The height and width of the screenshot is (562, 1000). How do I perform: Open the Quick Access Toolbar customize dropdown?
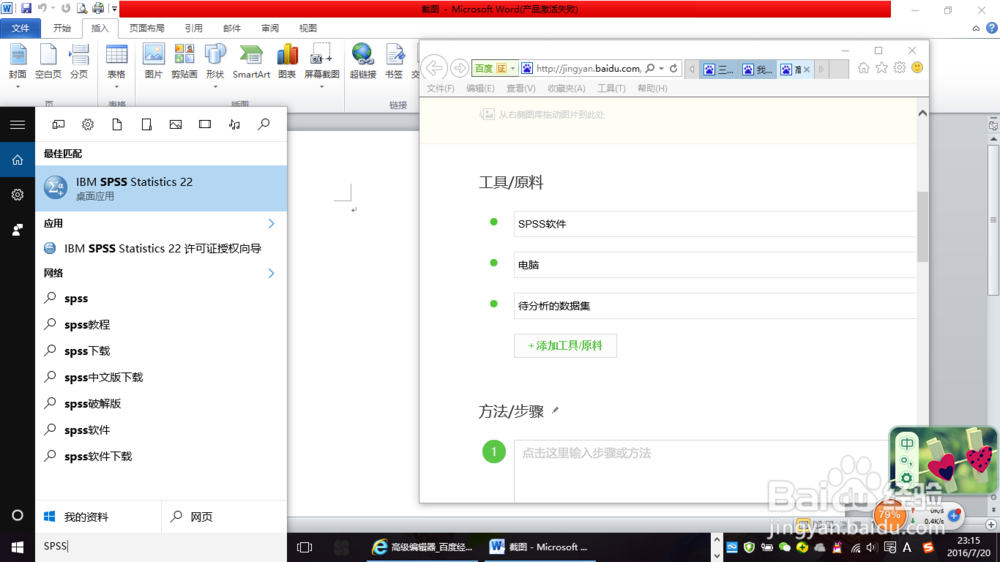(114, 9)
